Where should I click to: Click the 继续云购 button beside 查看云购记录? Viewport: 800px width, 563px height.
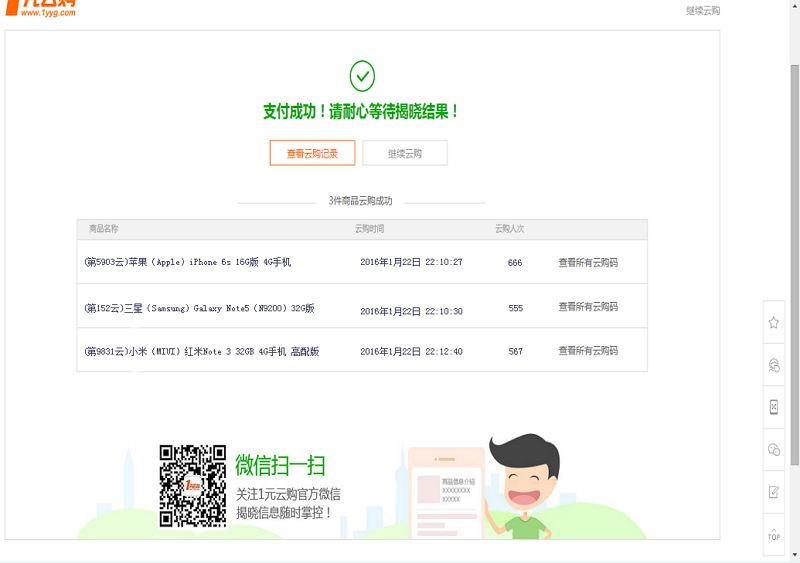coord(405,153)
